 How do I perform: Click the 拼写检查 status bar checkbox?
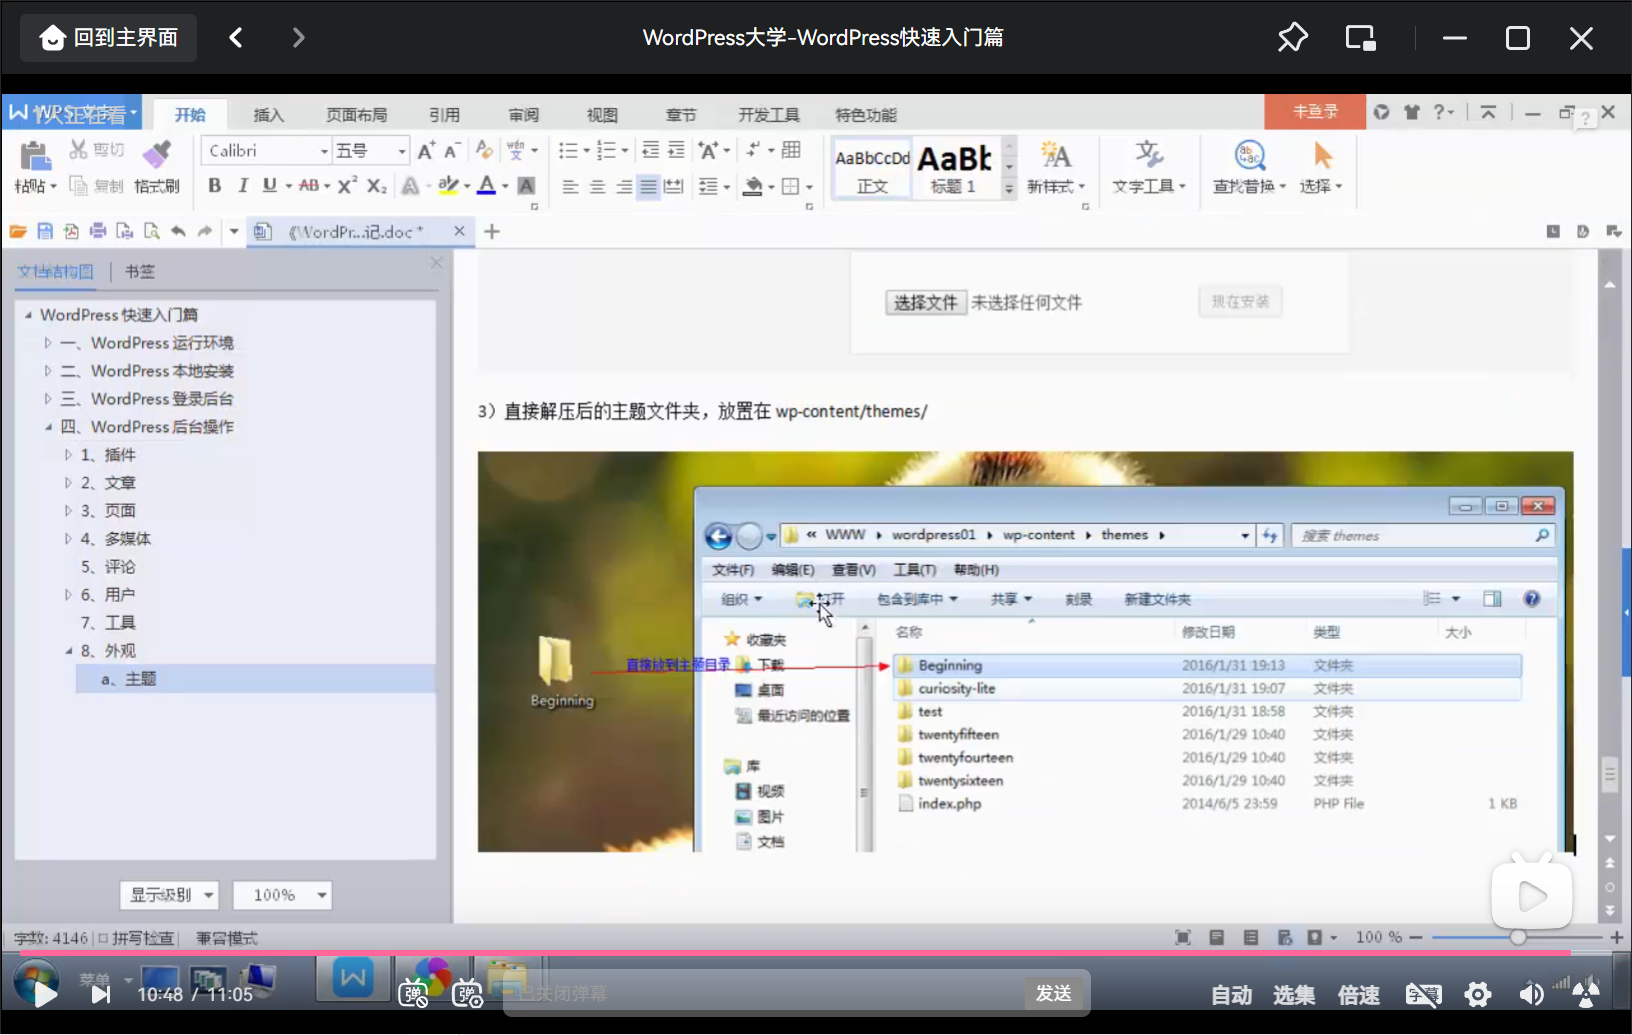[x=103, y=938]
